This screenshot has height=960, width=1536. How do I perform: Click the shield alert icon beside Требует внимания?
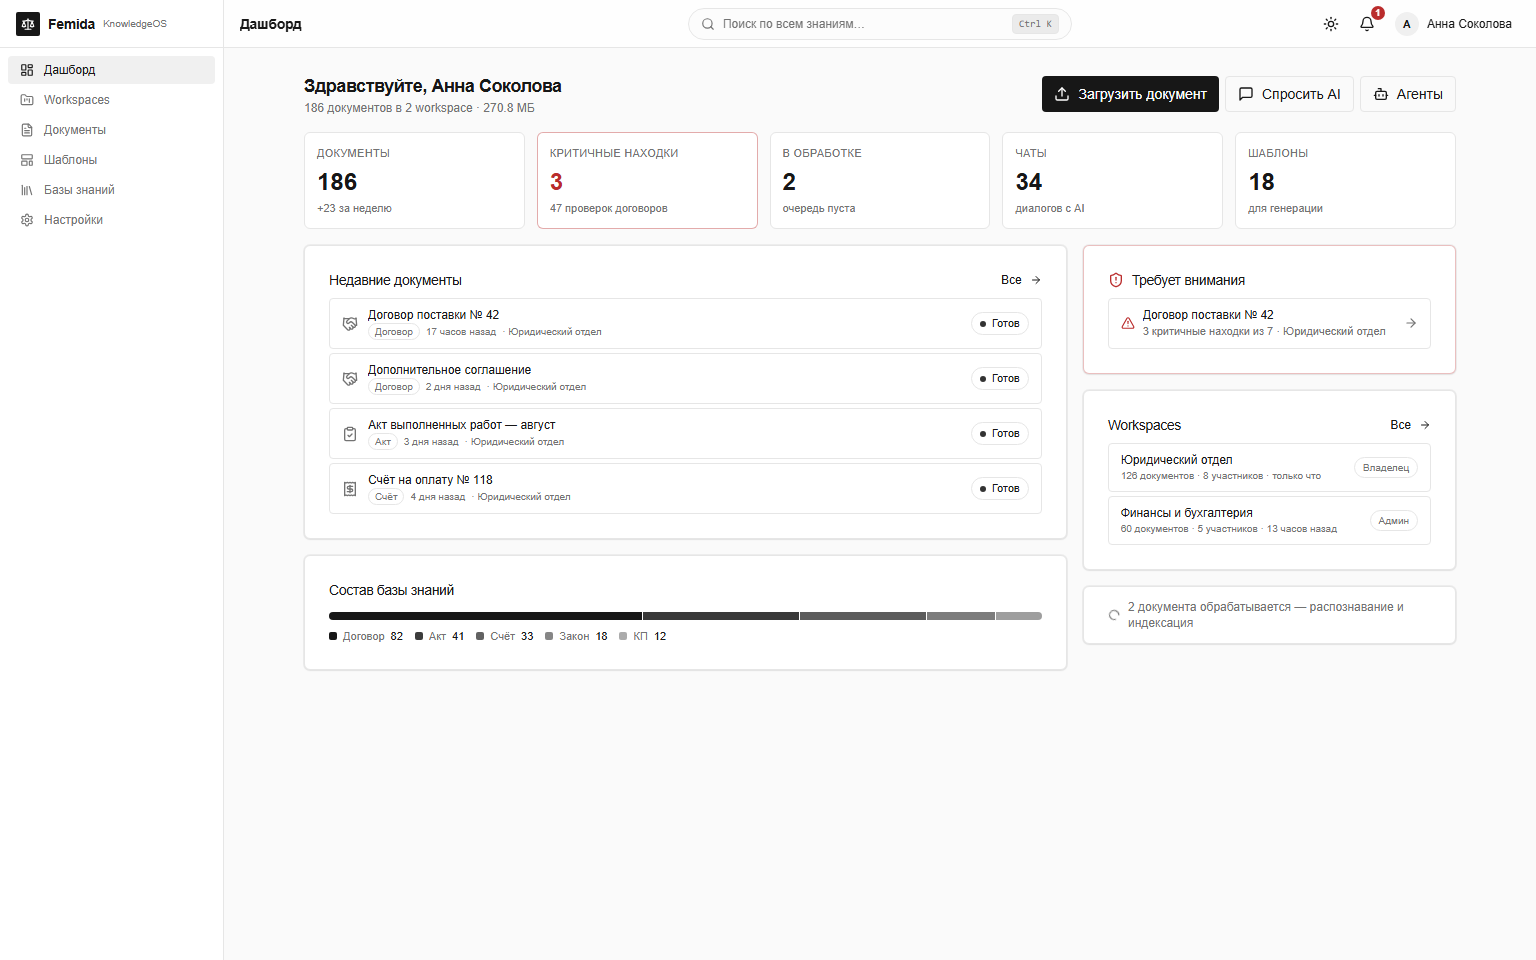pyautogui.click(x=1116, y=280)
